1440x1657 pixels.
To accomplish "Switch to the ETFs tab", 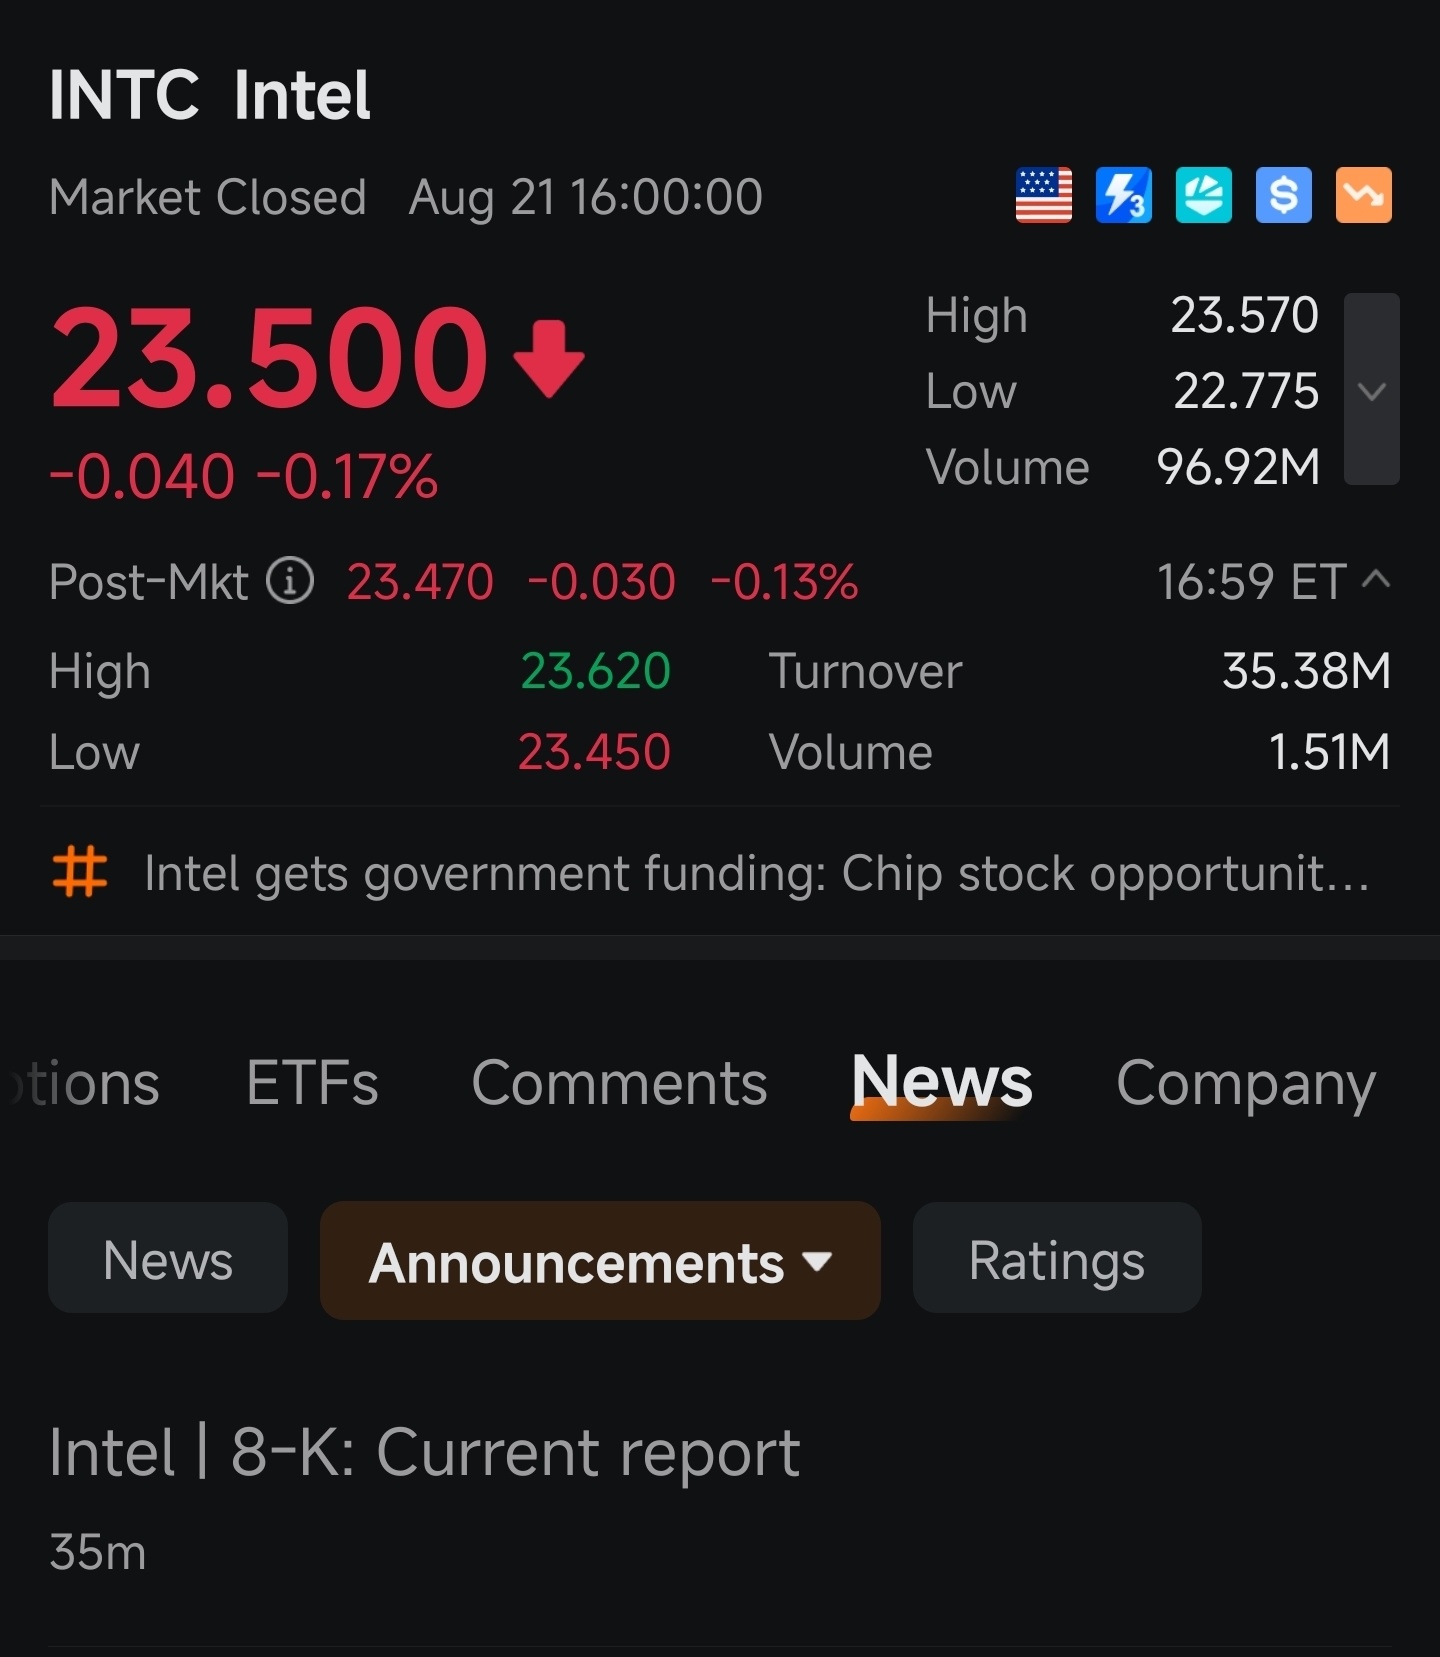I will (313, 1083).
